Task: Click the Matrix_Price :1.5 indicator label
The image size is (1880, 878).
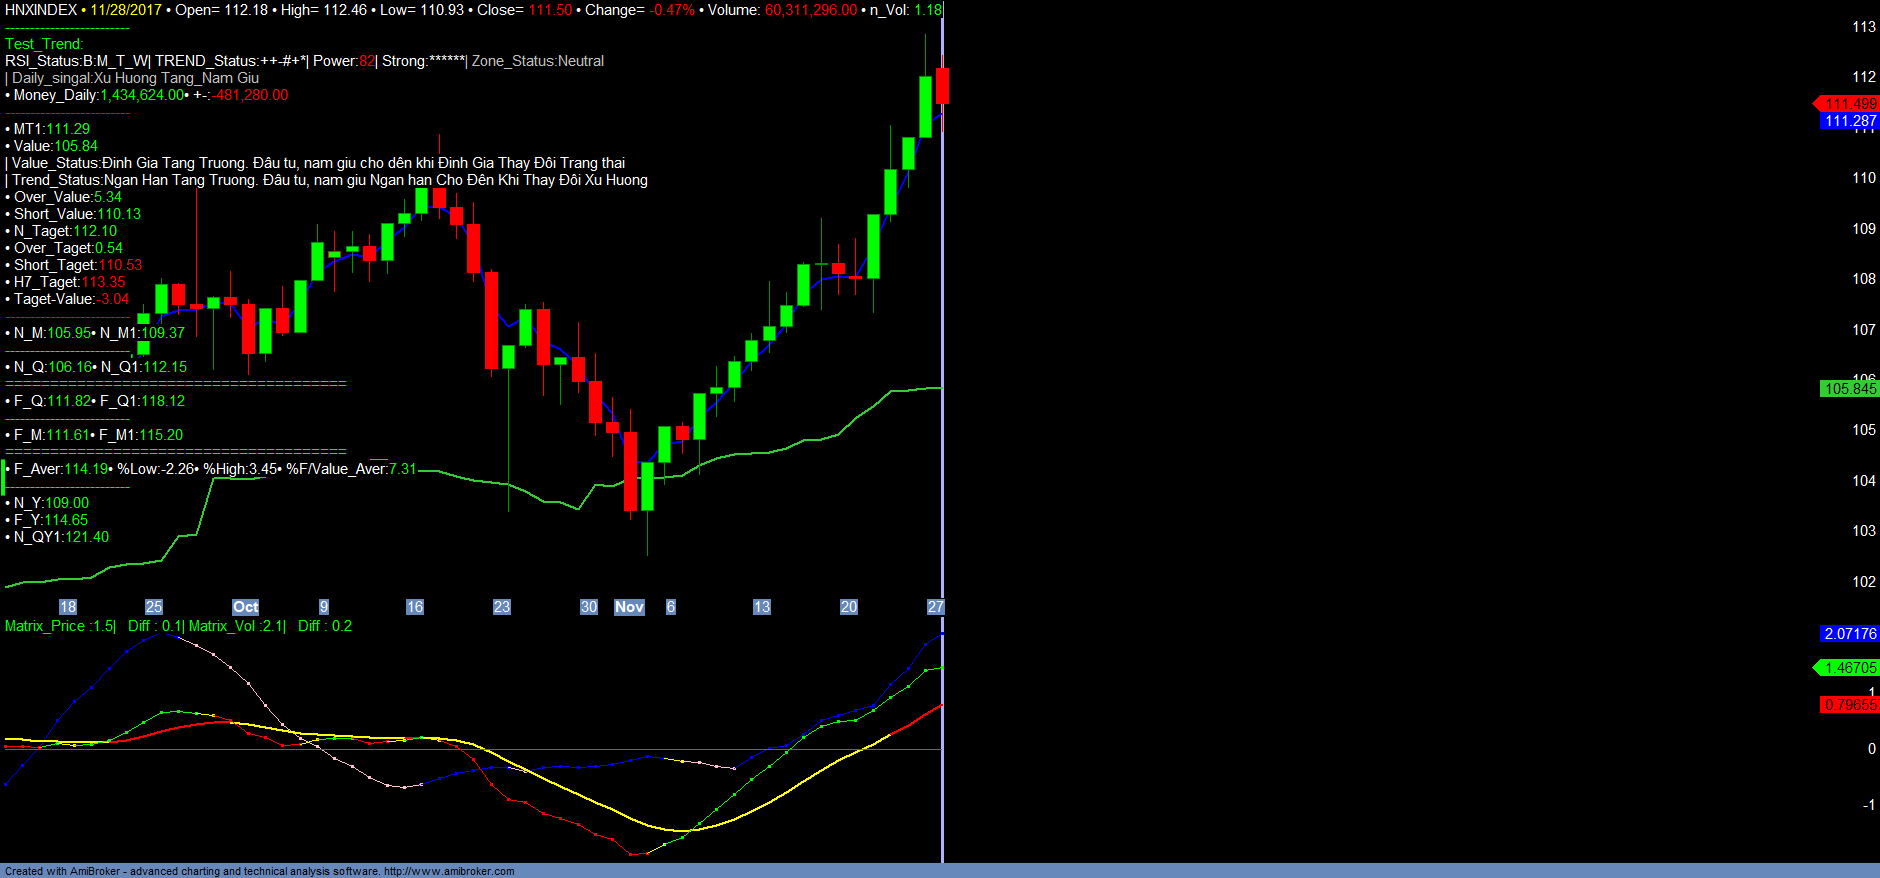Action: point(60,626)
